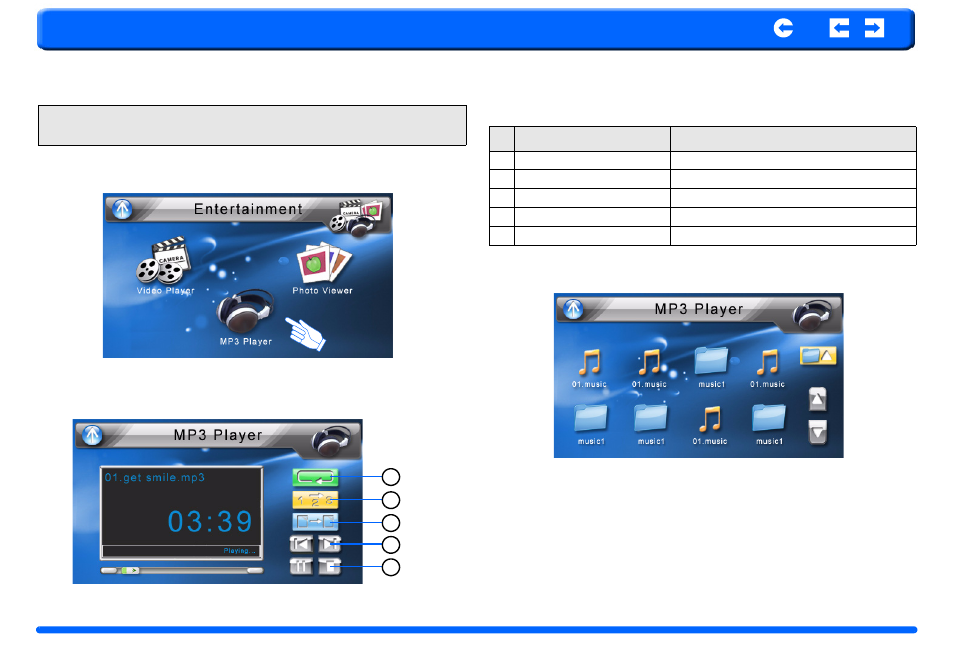Open the Video Player film reel icon
Screen dimensions: 954x671
click(163, 262)
